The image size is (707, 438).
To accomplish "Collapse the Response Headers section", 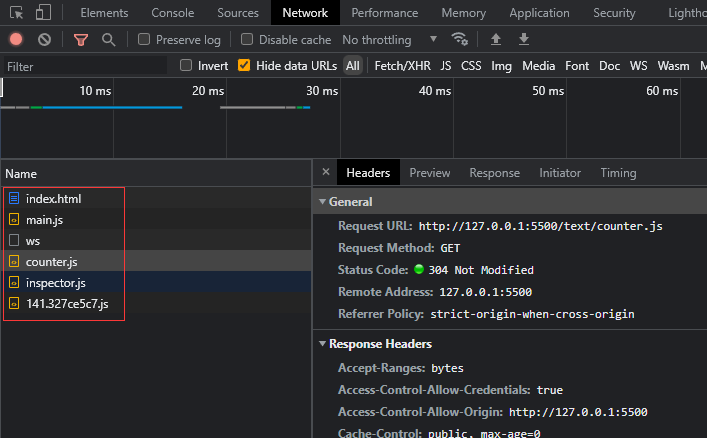I will (322, 344).
